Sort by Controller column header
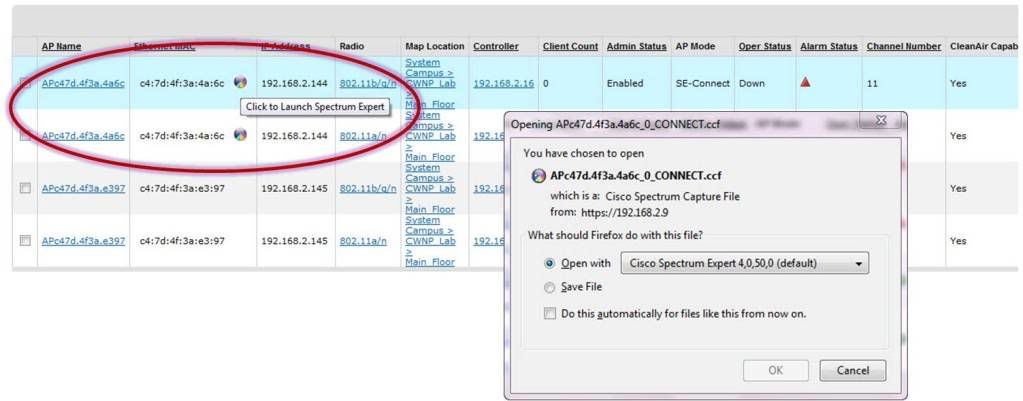 tap(496, 46)
